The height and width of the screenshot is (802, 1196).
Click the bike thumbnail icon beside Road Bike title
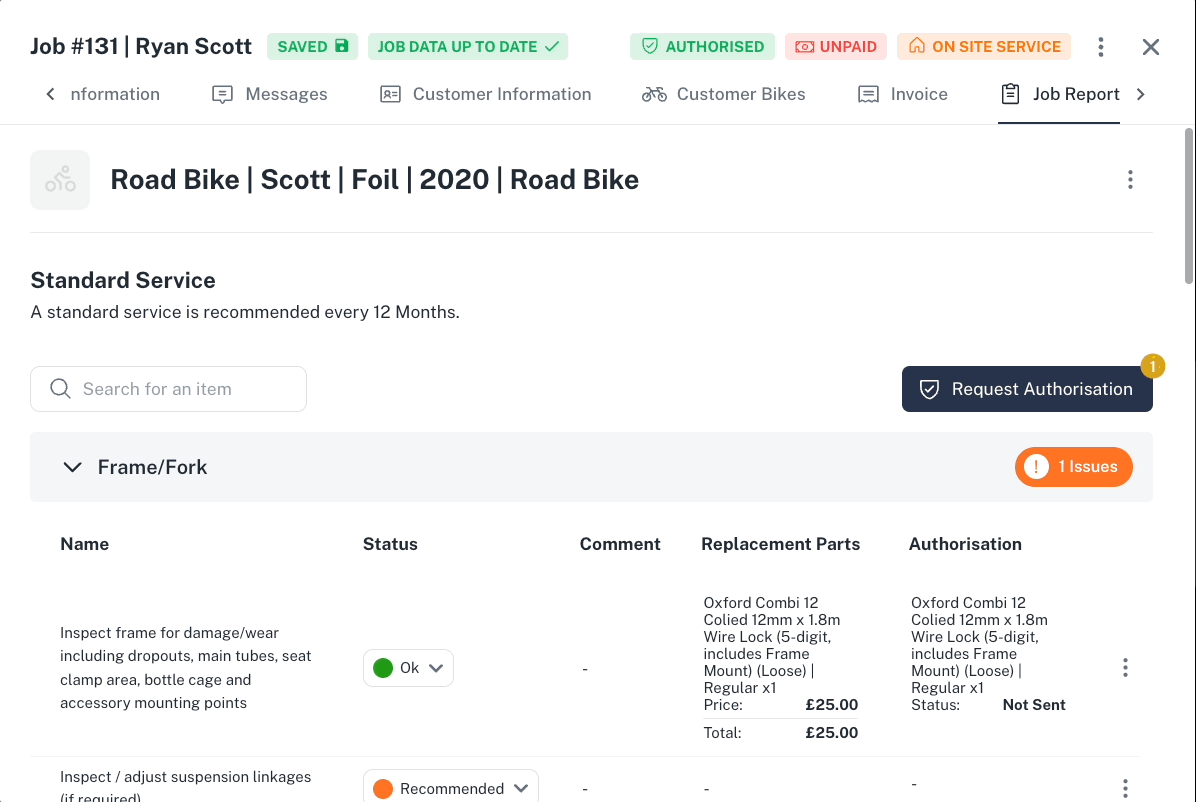[x=60, y=180]
